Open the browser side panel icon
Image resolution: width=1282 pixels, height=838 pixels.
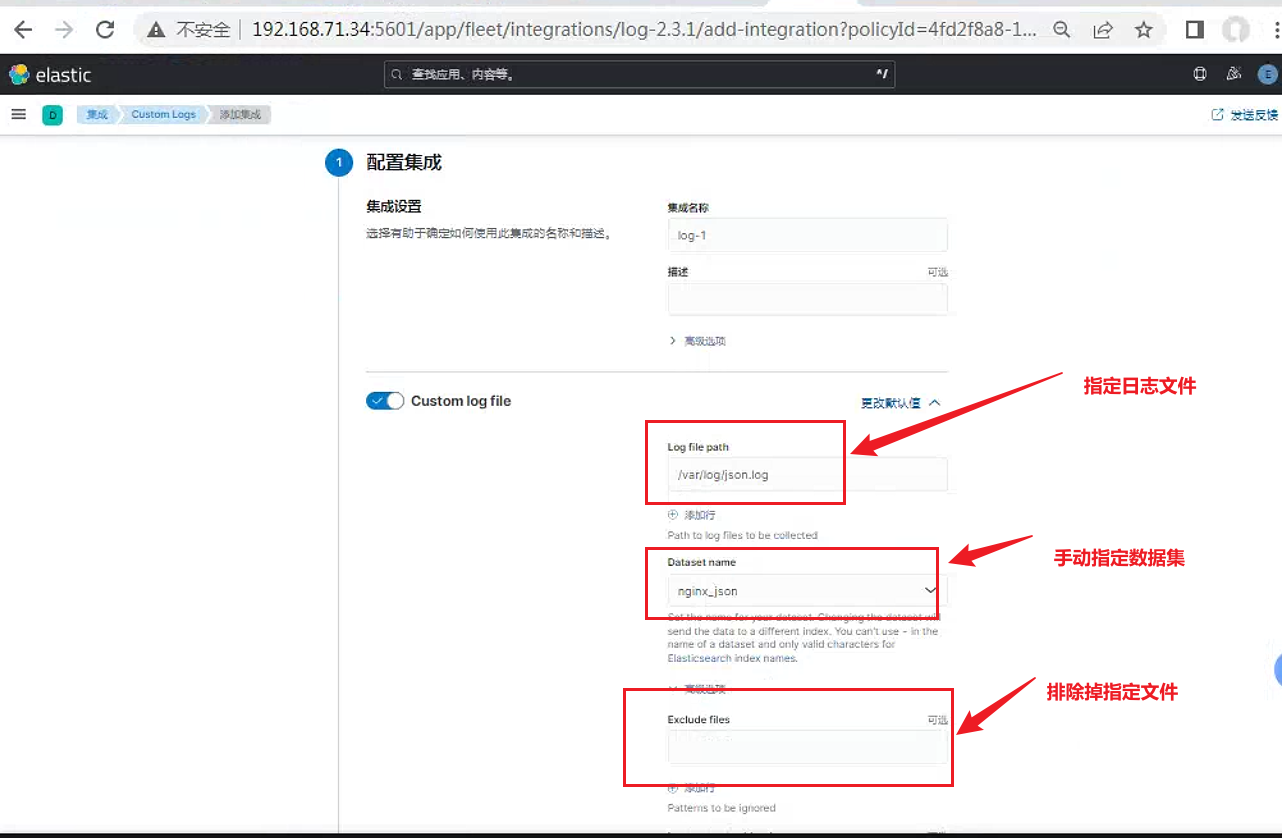1194,30
